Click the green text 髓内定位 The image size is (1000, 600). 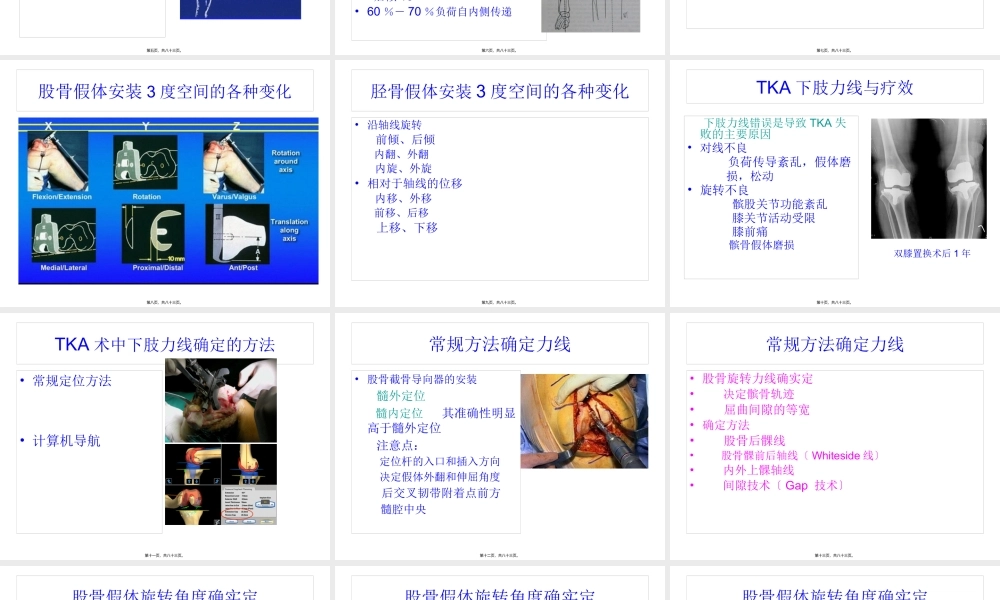pyautogui.click(x=399, y=413)
